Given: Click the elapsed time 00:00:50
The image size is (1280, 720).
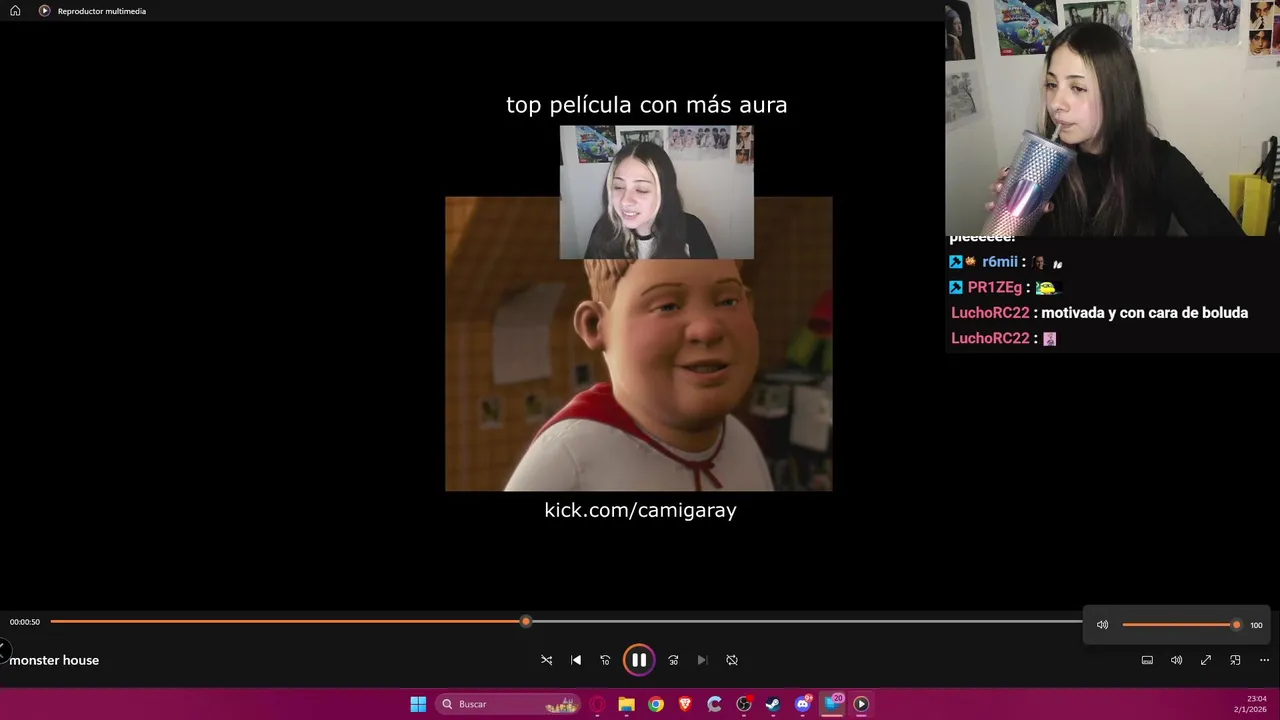Looking at the screenshot, I should click(25, 622).
